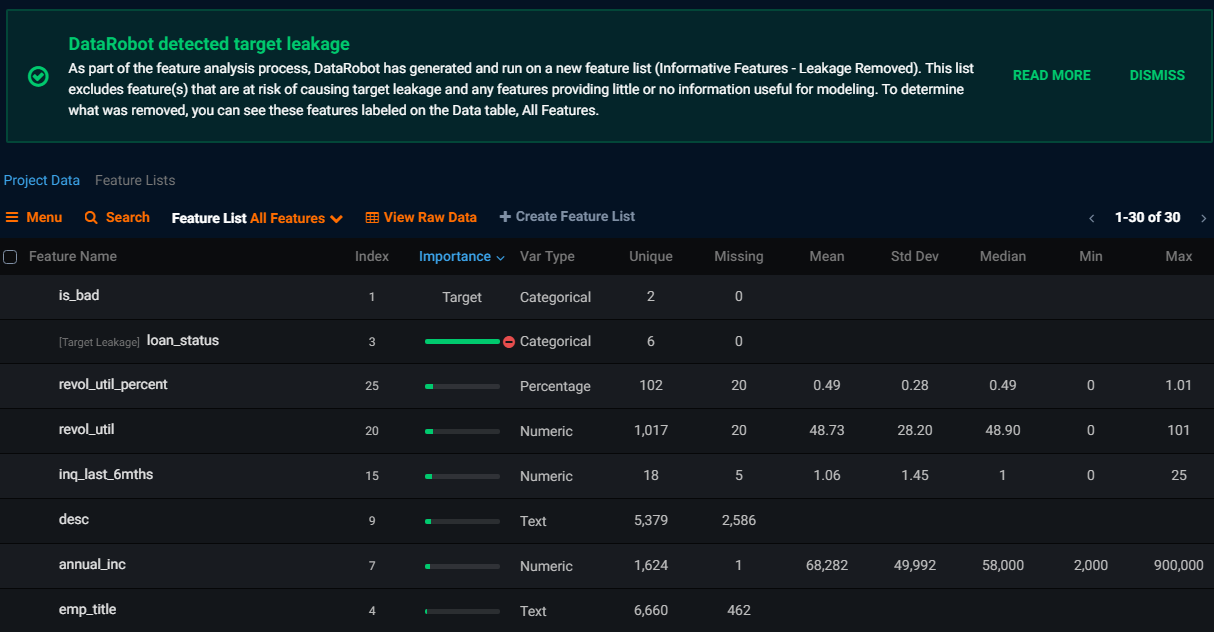Image resolution: width=1214 pixels, height=632 pixels.
Task: Click the View Raw Data table icon
Action: point(372,217)
